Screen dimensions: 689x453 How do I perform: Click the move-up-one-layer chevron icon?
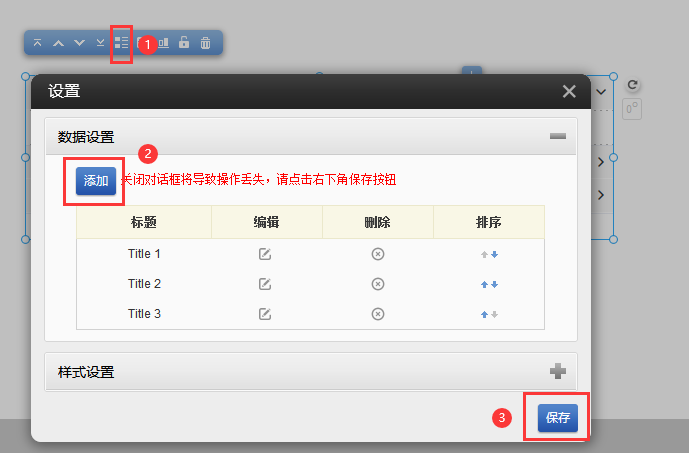tap(58, 43)
